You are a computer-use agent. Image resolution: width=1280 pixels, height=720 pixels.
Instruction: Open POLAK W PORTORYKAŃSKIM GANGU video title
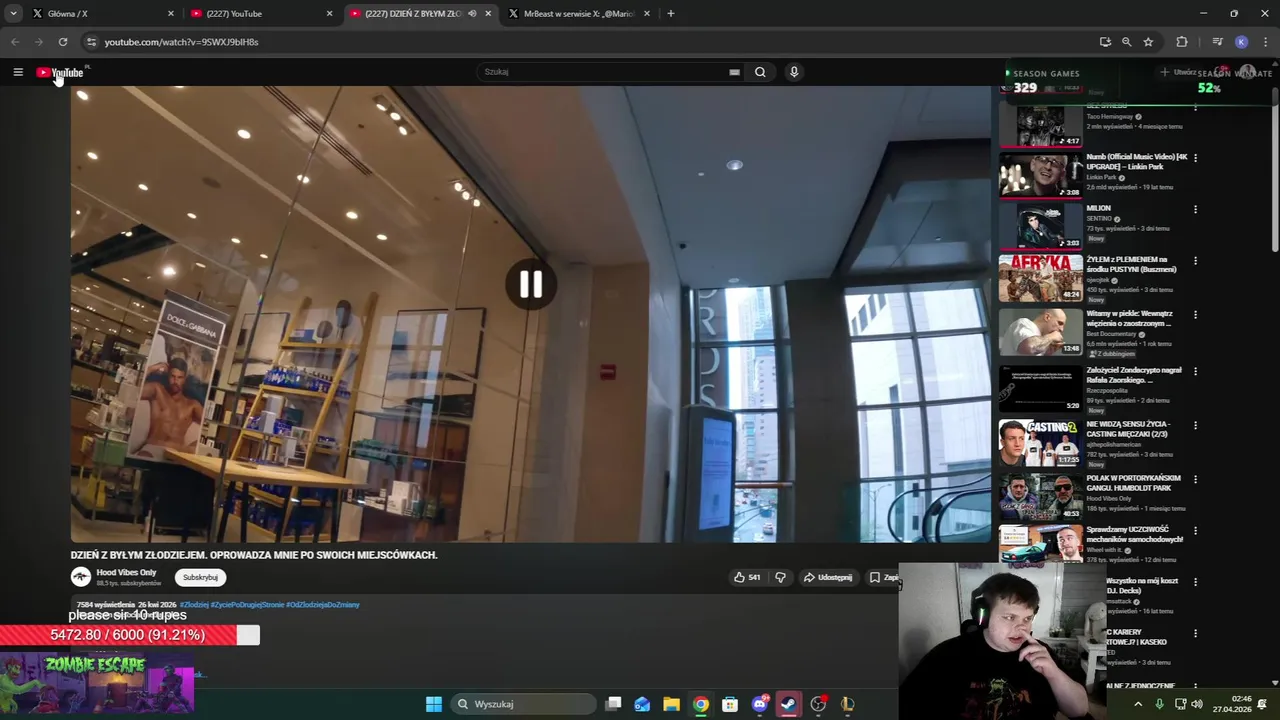click(x=1133, y=483)
